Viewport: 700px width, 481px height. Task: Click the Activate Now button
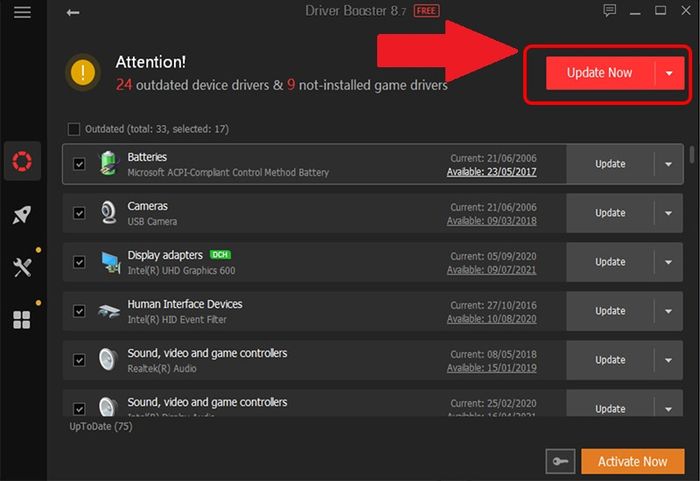pos(633,461)
